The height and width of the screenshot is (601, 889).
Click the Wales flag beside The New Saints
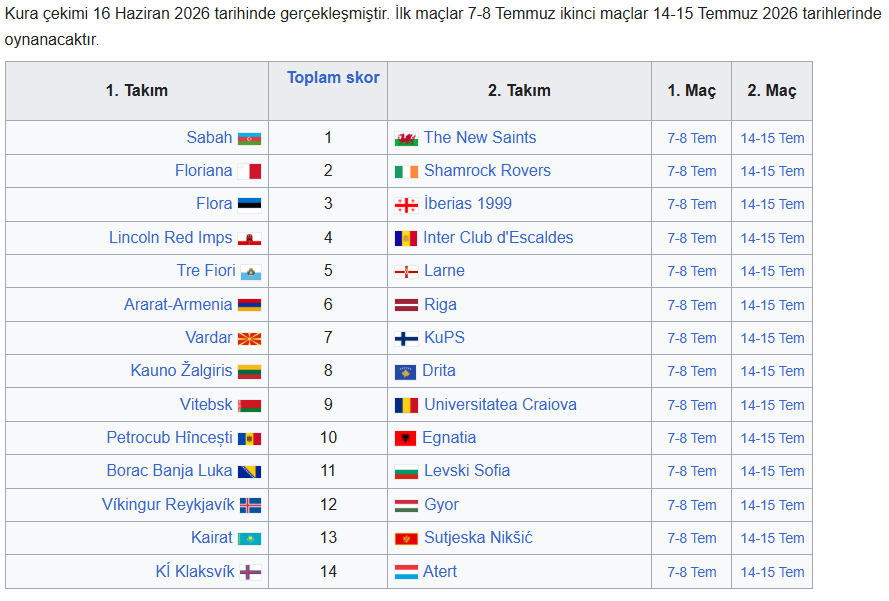click(x=406, y=138)
